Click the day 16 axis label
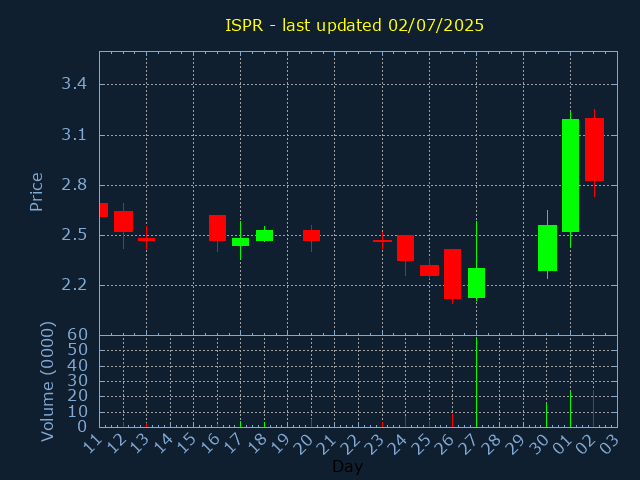The image size is (640, 480). tap(211, 443)
